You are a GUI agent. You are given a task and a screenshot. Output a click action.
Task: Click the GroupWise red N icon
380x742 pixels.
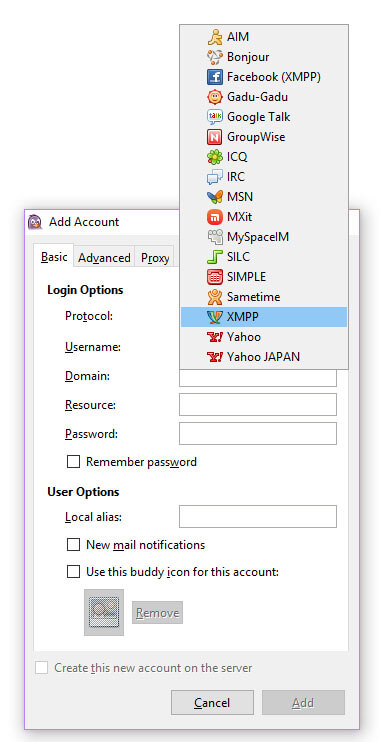(214, 137)
